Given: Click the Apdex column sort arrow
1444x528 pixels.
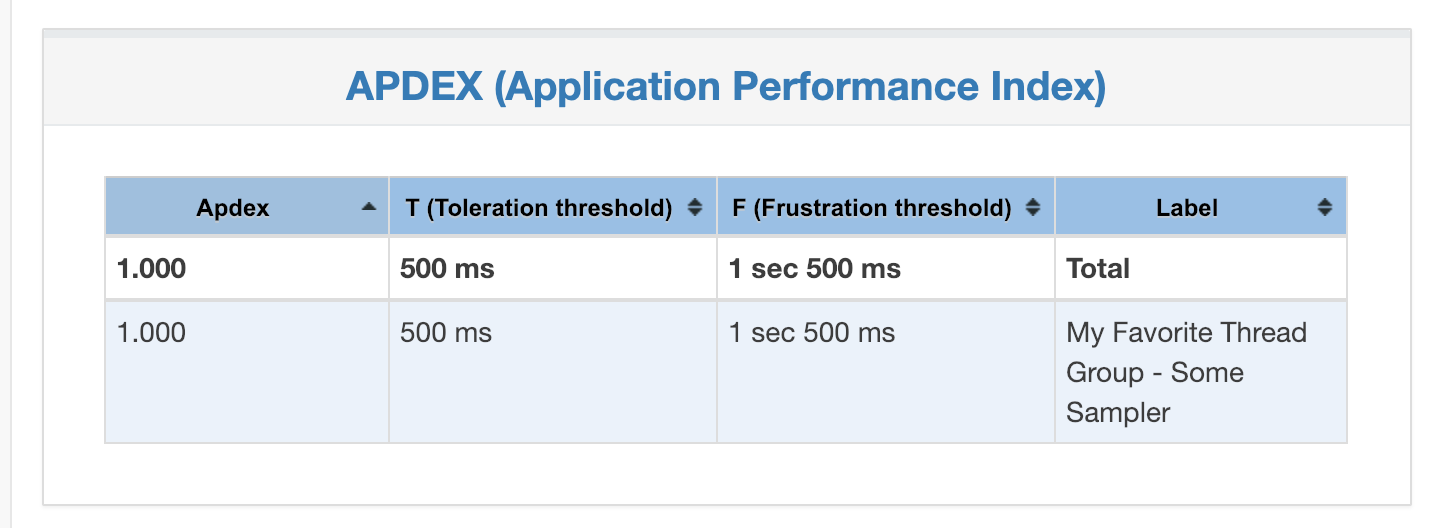Looking at the screenshot, I should [x=369, y=207].
